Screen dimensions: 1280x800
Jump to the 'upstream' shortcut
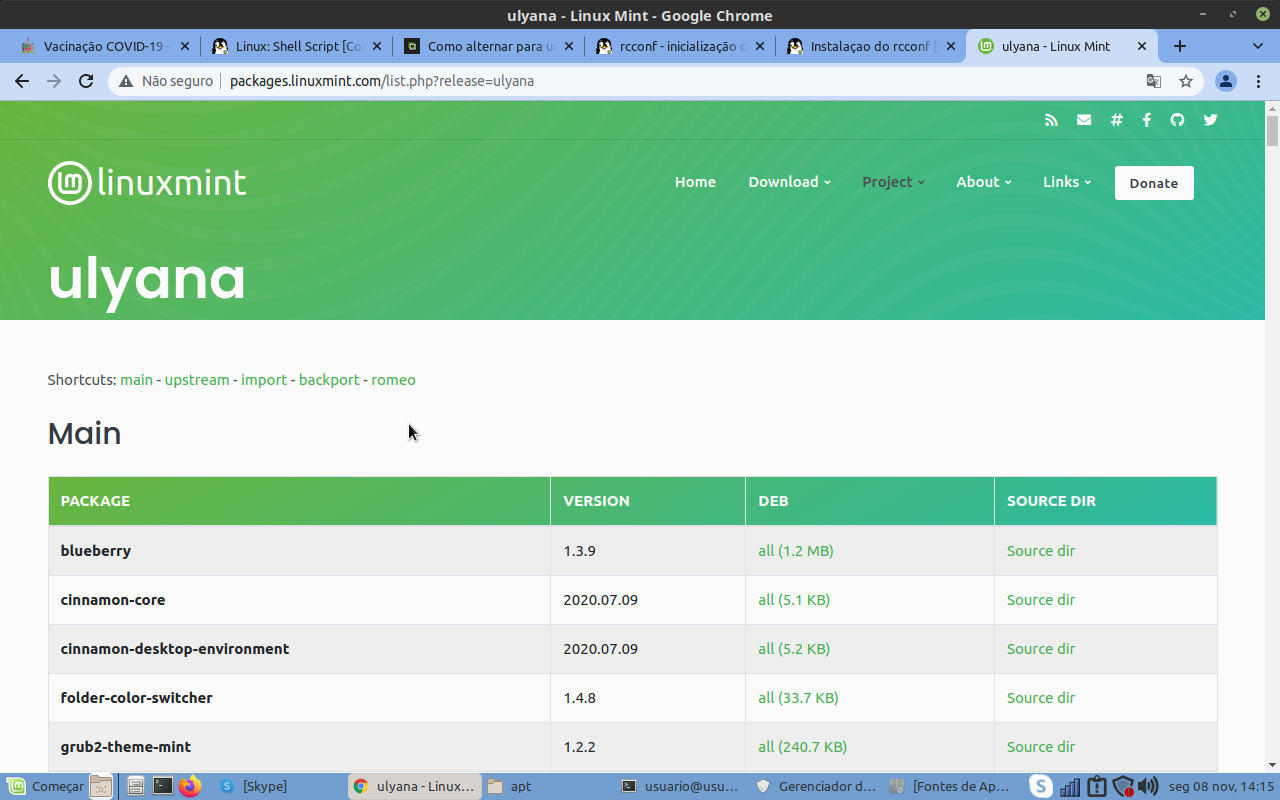197,380
